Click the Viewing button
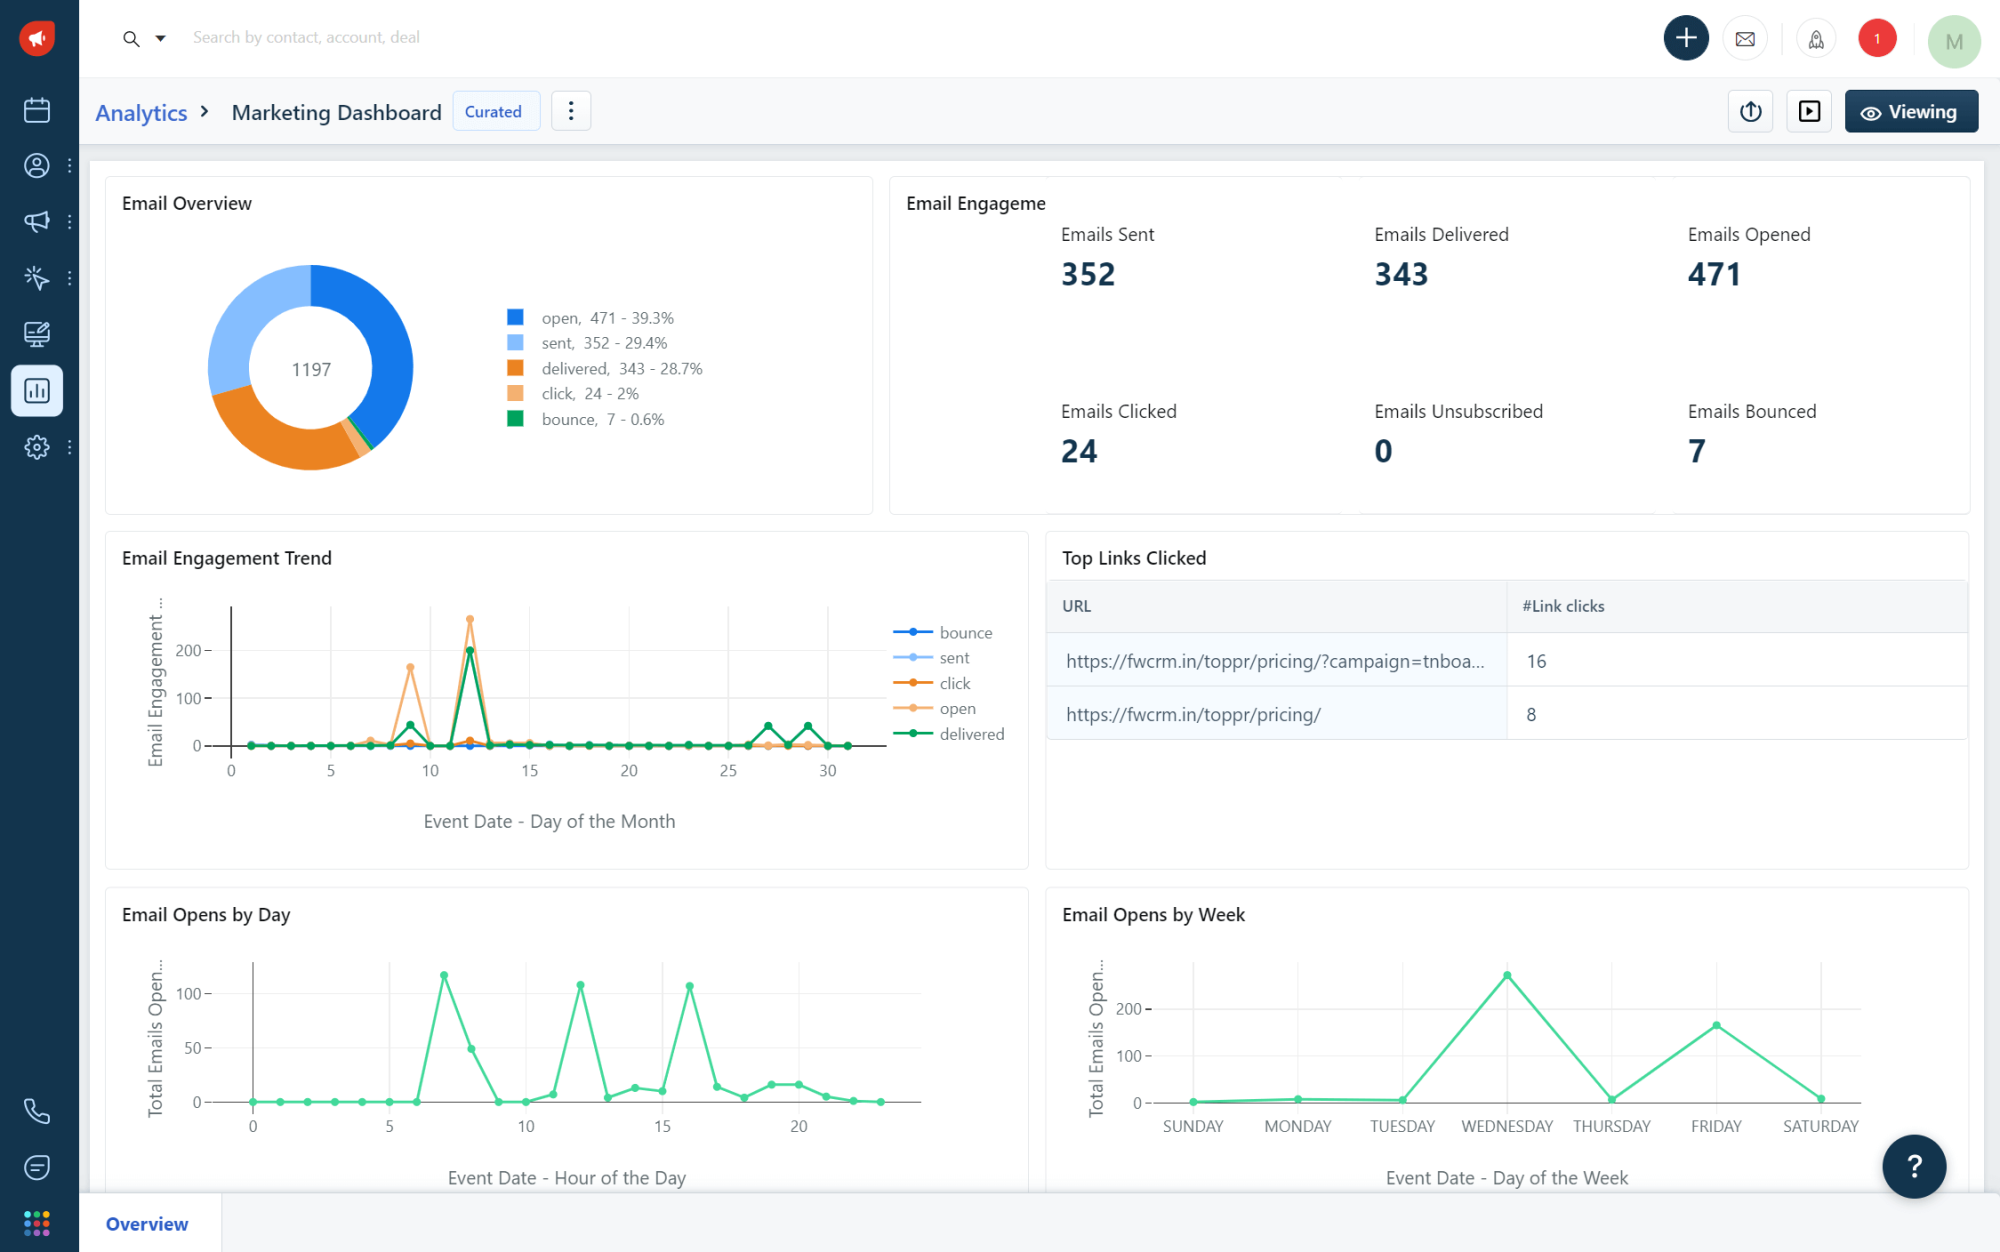Image resolution: width=2000 pixels, height=1252 pixels. [1911, 111]
